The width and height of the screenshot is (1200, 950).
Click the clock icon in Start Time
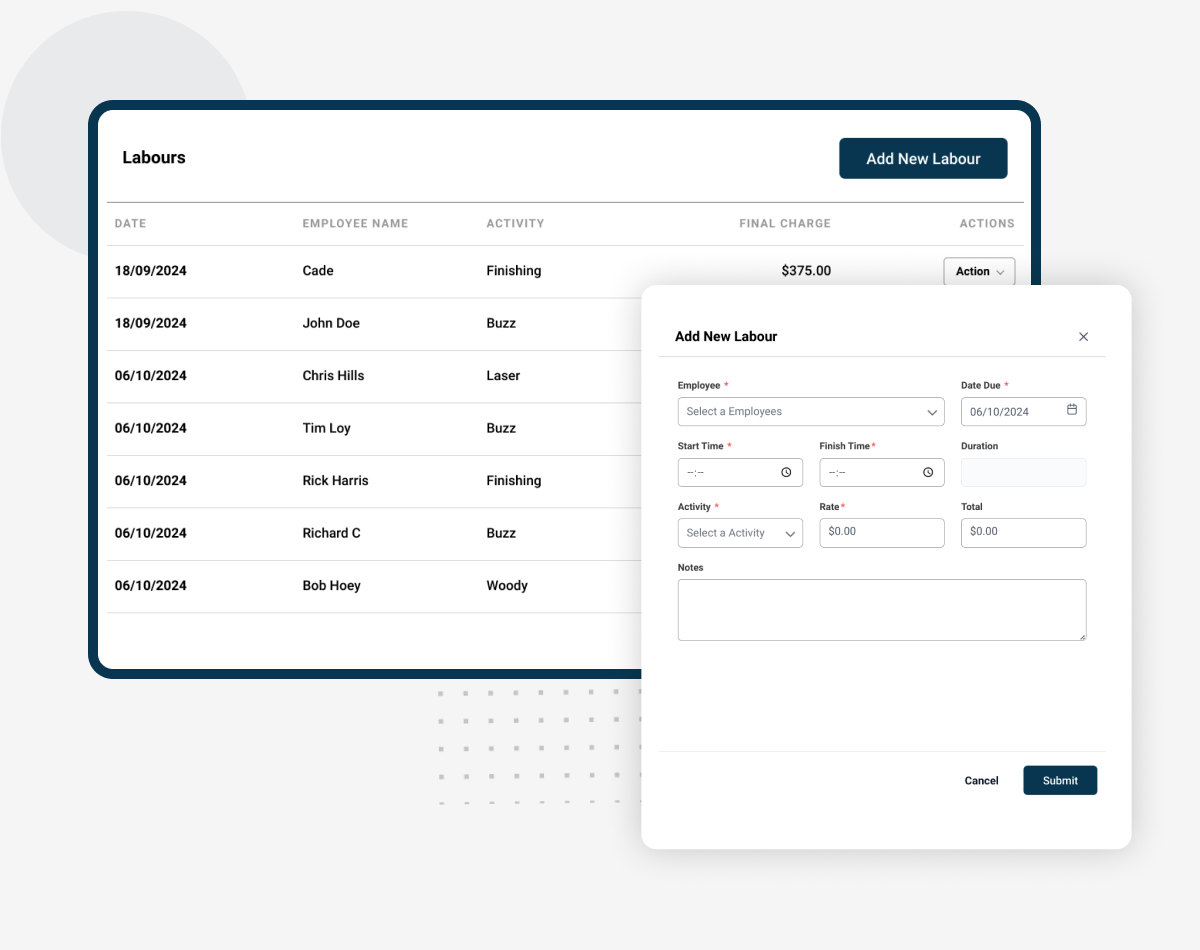[x=786, y=472]
